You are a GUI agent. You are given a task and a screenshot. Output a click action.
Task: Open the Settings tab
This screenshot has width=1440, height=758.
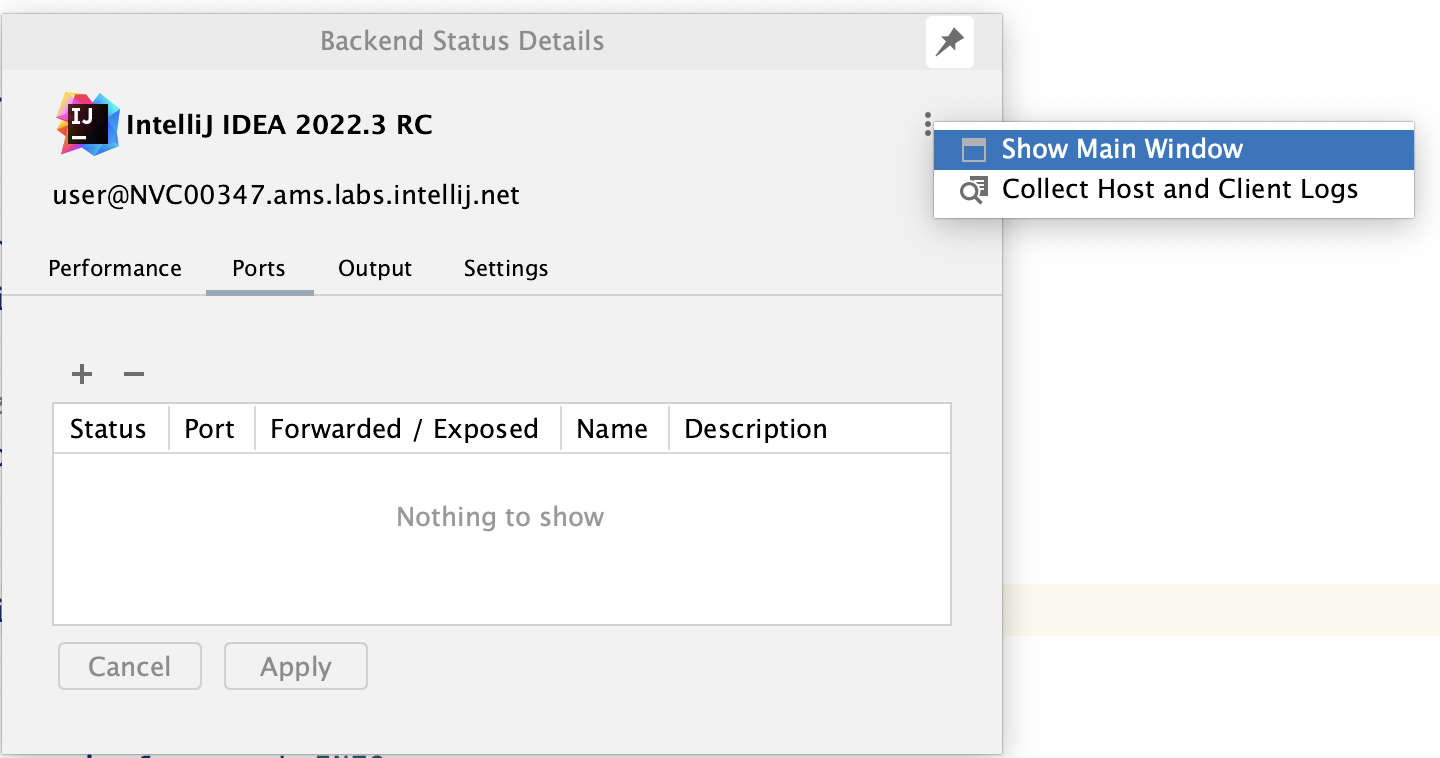505,268
